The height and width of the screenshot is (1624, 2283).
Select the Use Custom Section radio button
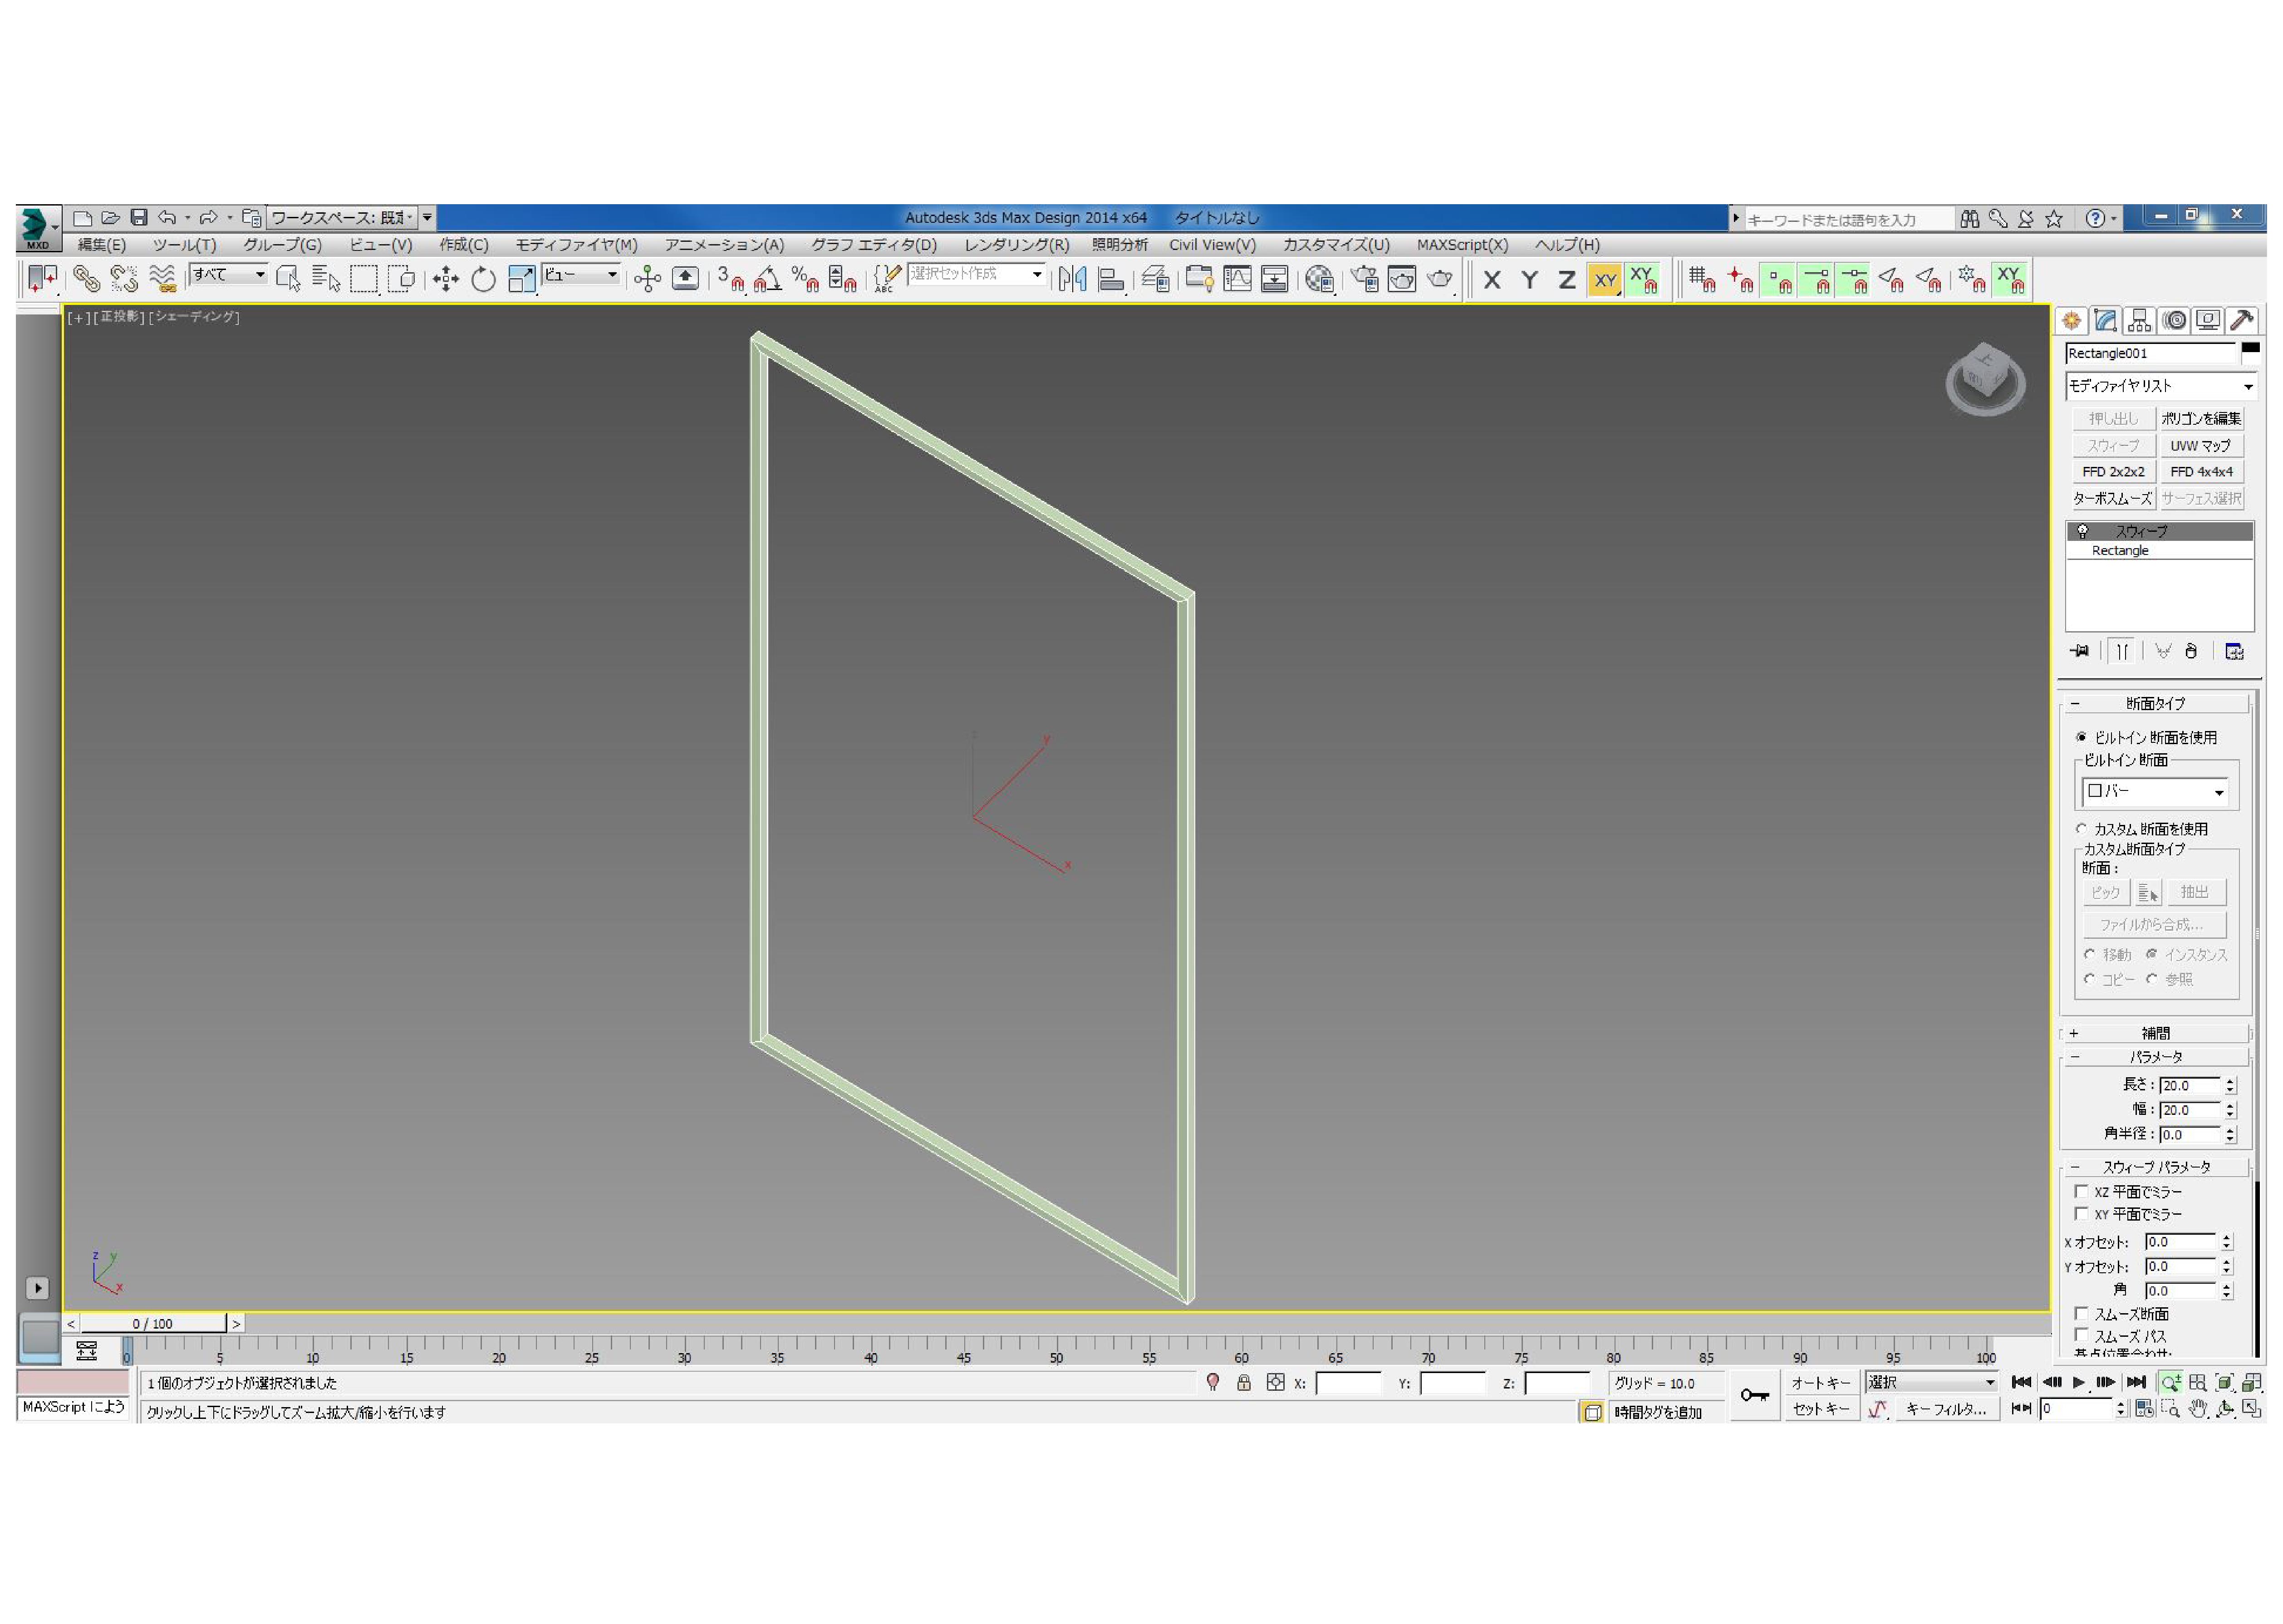(2082, 828)
